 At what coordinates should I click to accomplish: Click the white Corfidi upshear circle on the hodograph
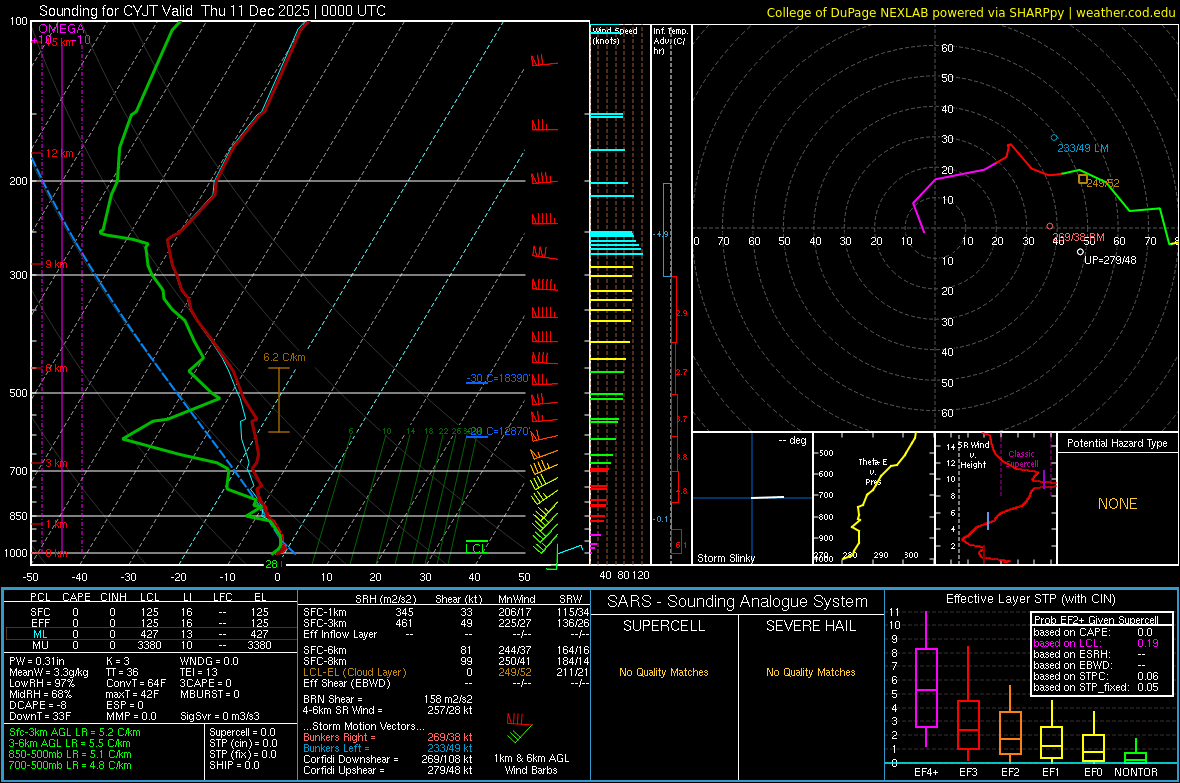pyautogui.click(x=1081, y=252)
